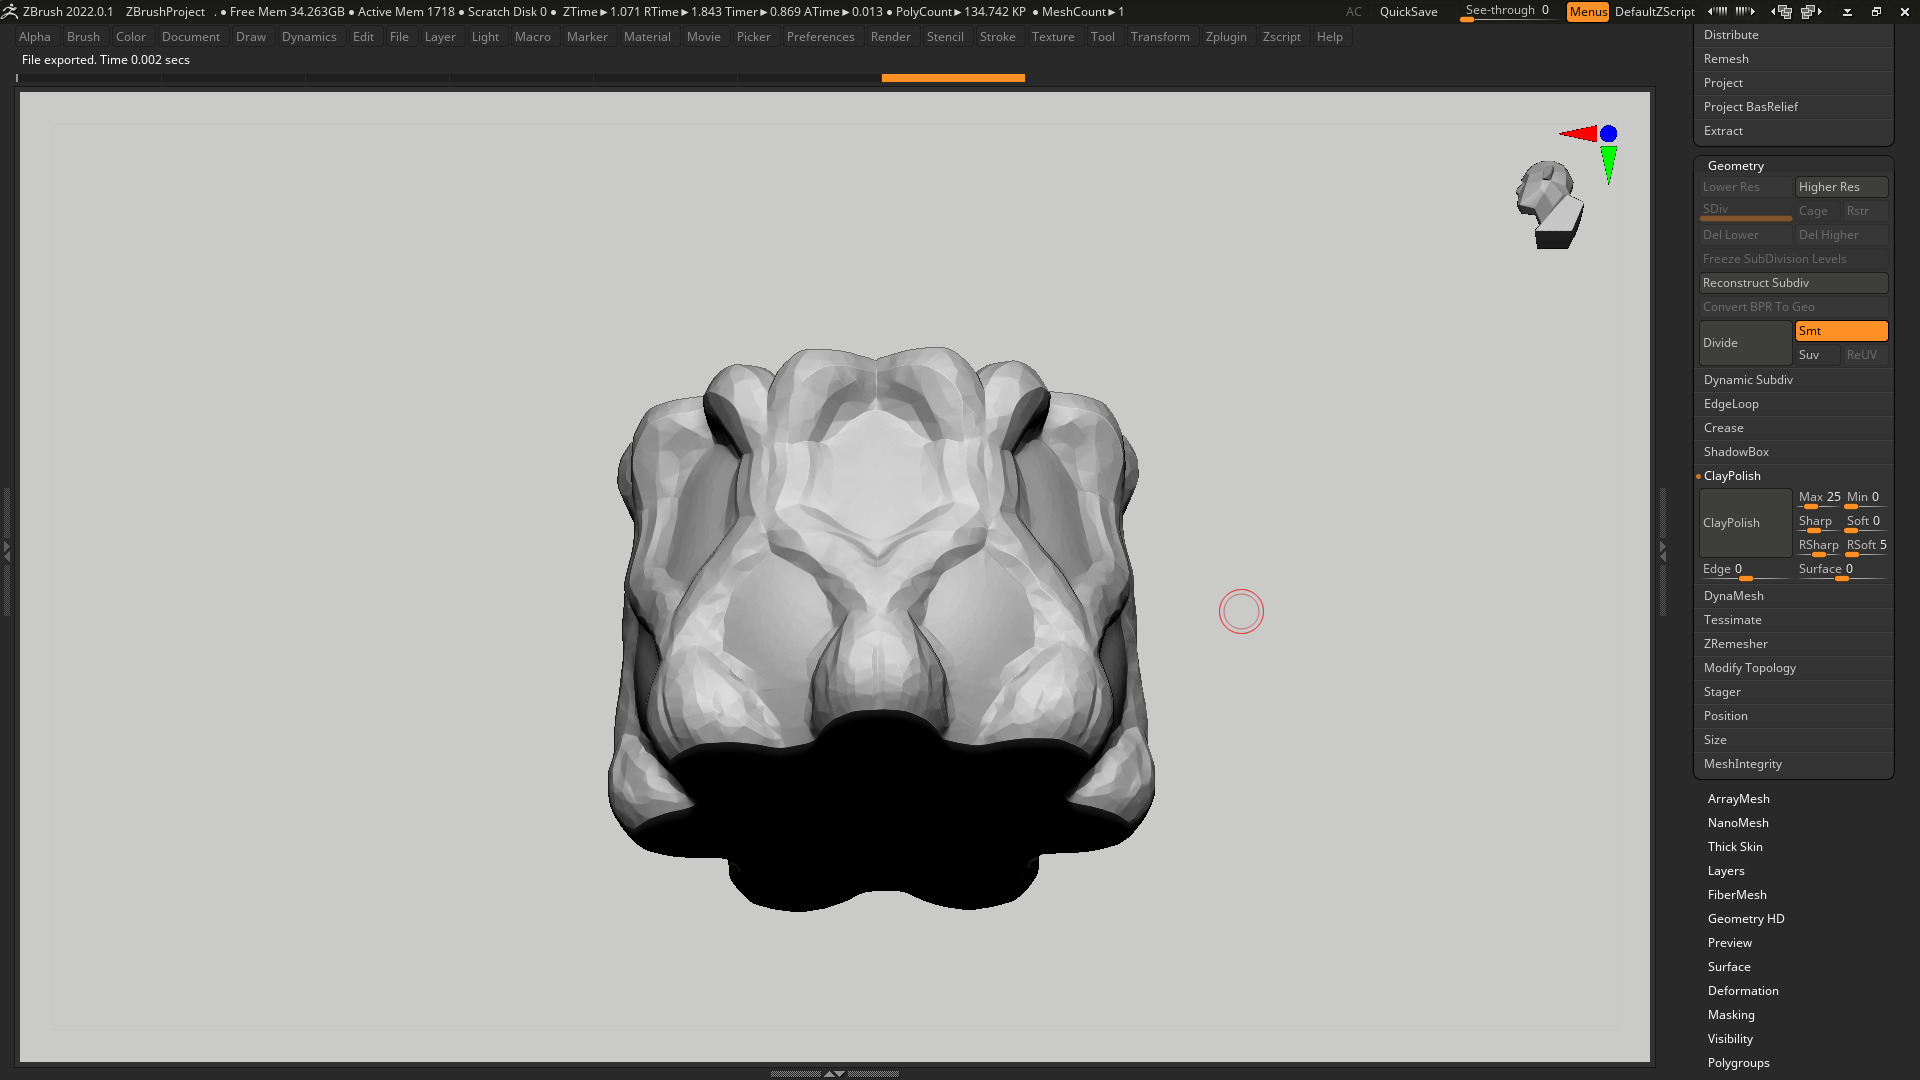Open the Stroke menu
The image size is (1920, 1080).
pos(997,37)
